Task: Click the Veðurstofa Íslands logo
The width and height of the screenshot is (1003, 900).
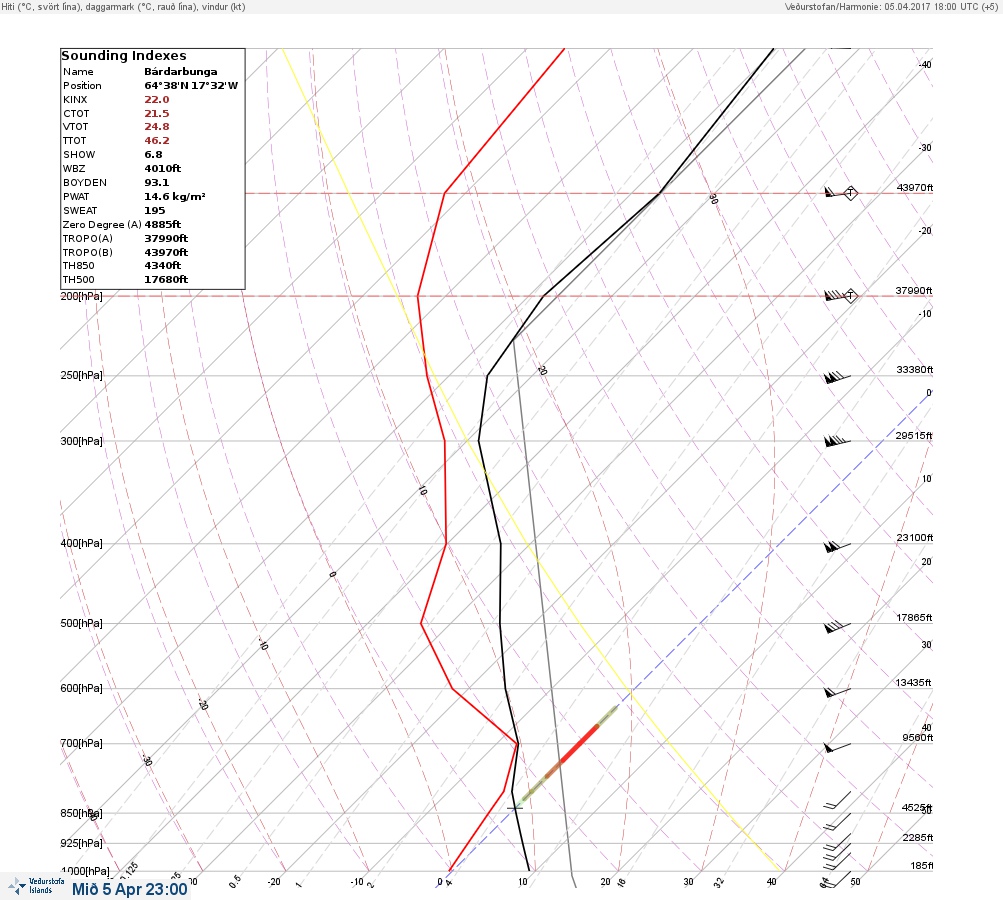Action: pyautogui.click(x=36, y=885)
